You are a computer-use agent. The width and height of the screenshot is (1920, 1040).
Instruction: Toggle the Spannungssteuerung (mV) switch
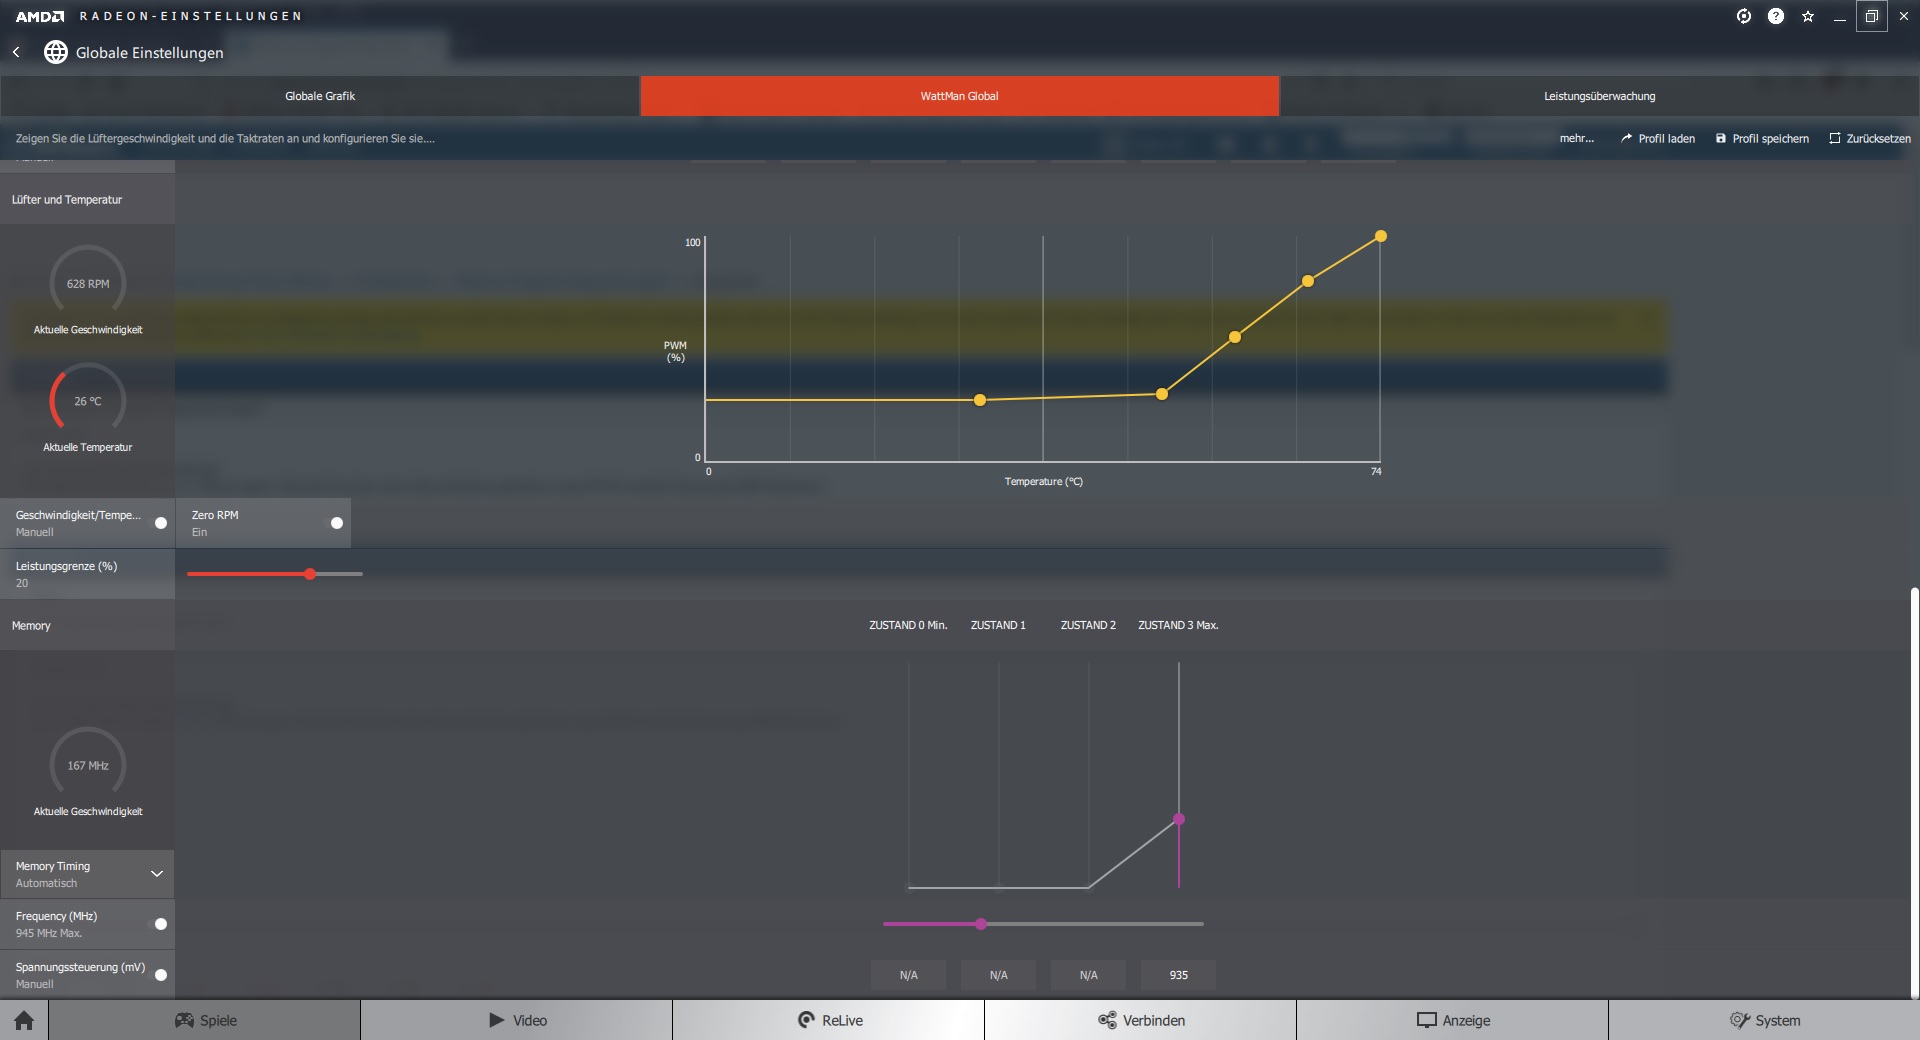[x=161, y=975]
